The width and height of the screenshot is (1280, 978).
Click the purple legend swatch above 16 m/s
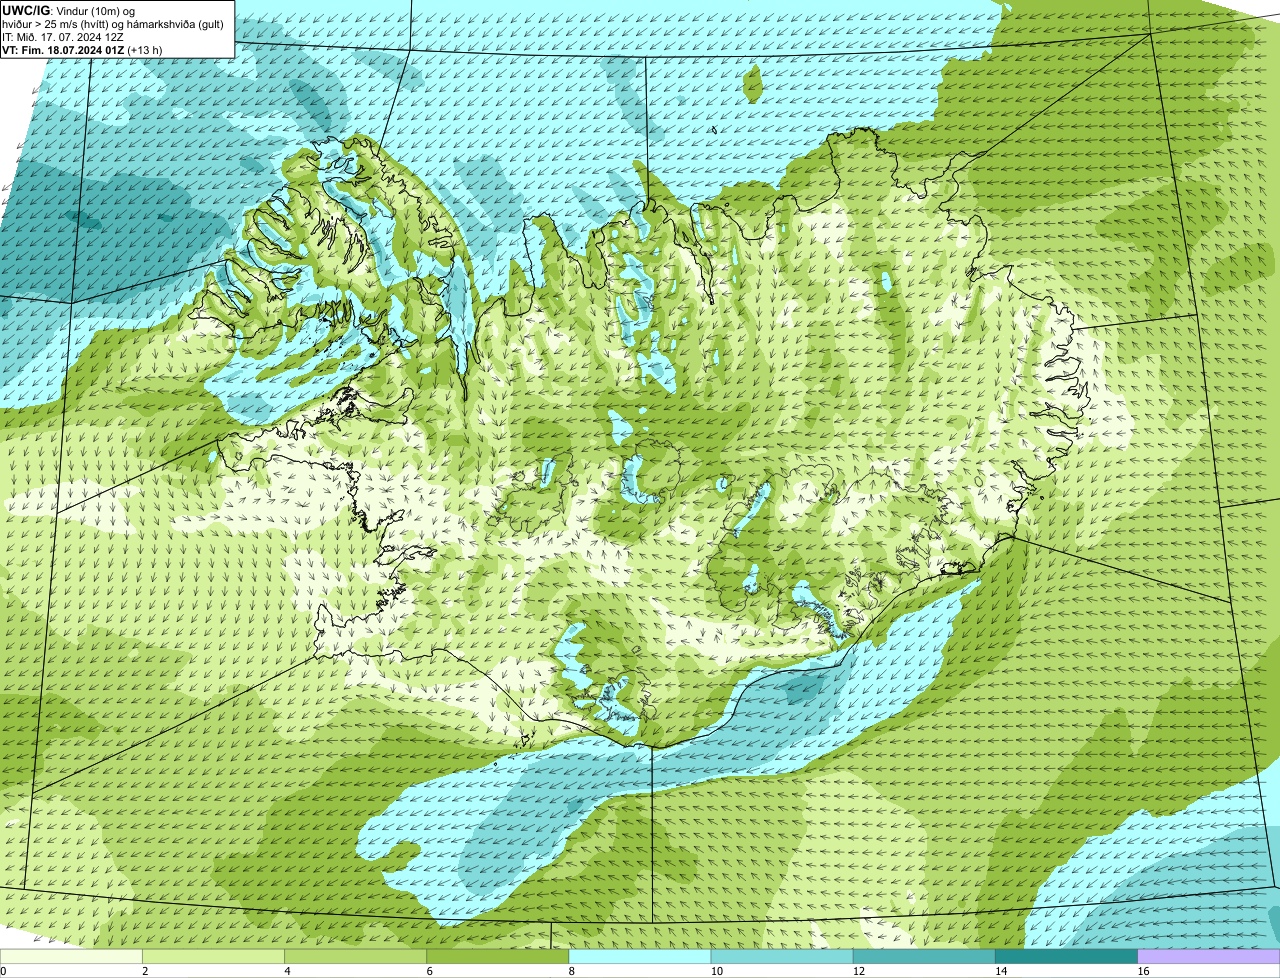click(x=1208, y=956)
